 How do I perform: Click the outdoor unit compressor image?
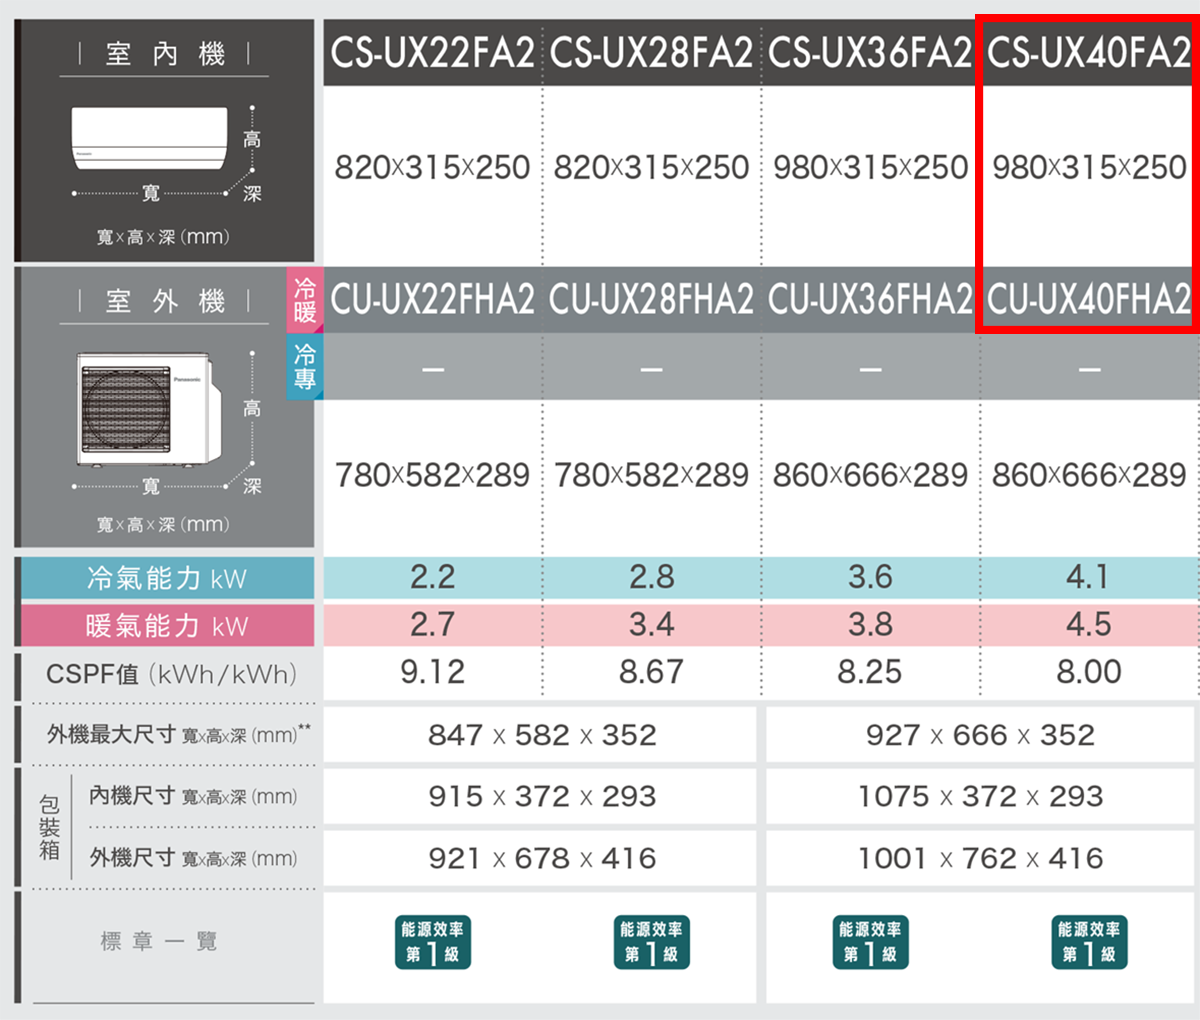(145, 409)
